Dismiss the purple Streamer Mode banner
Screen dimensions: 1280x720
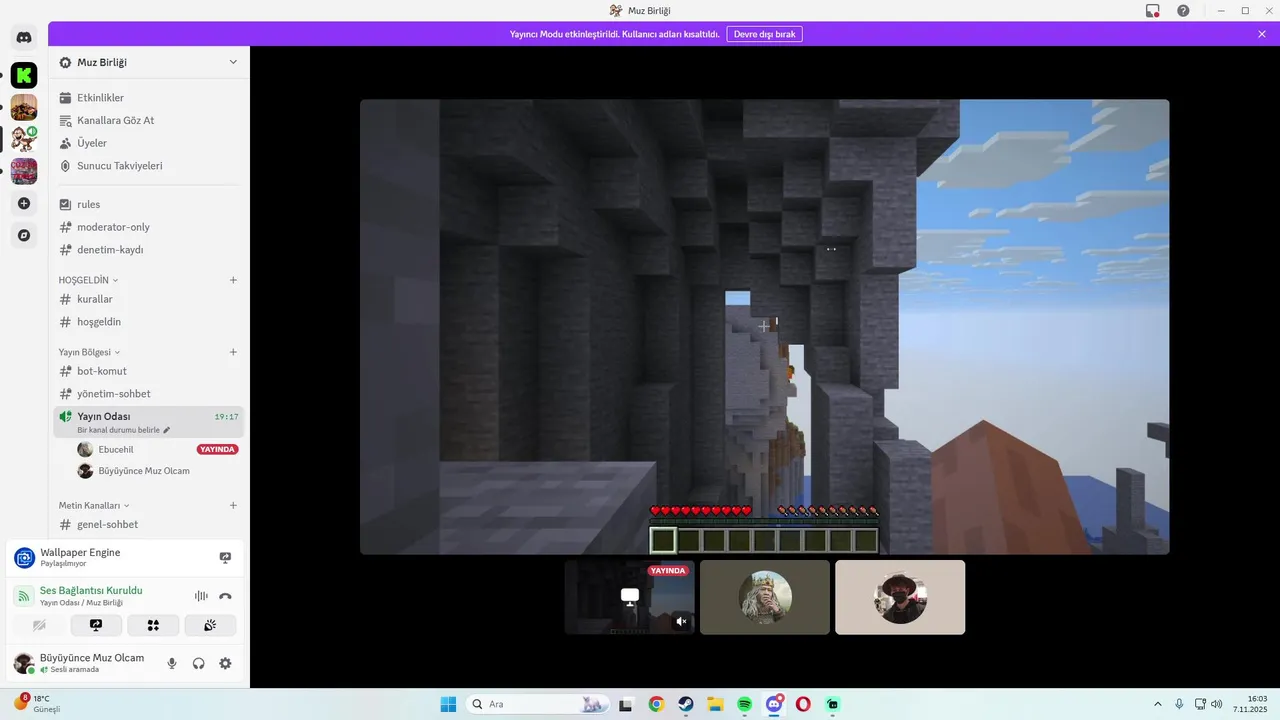(x=1262, y=34)
